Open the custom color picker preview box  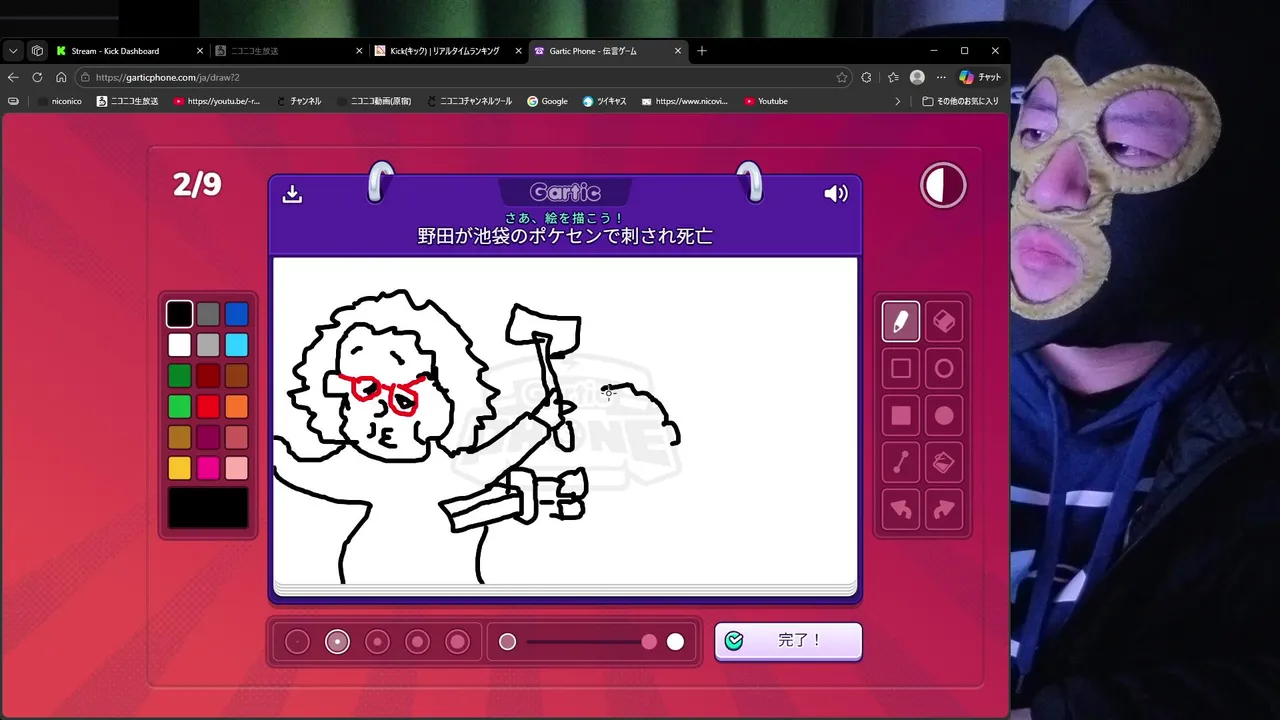[208, 508]
